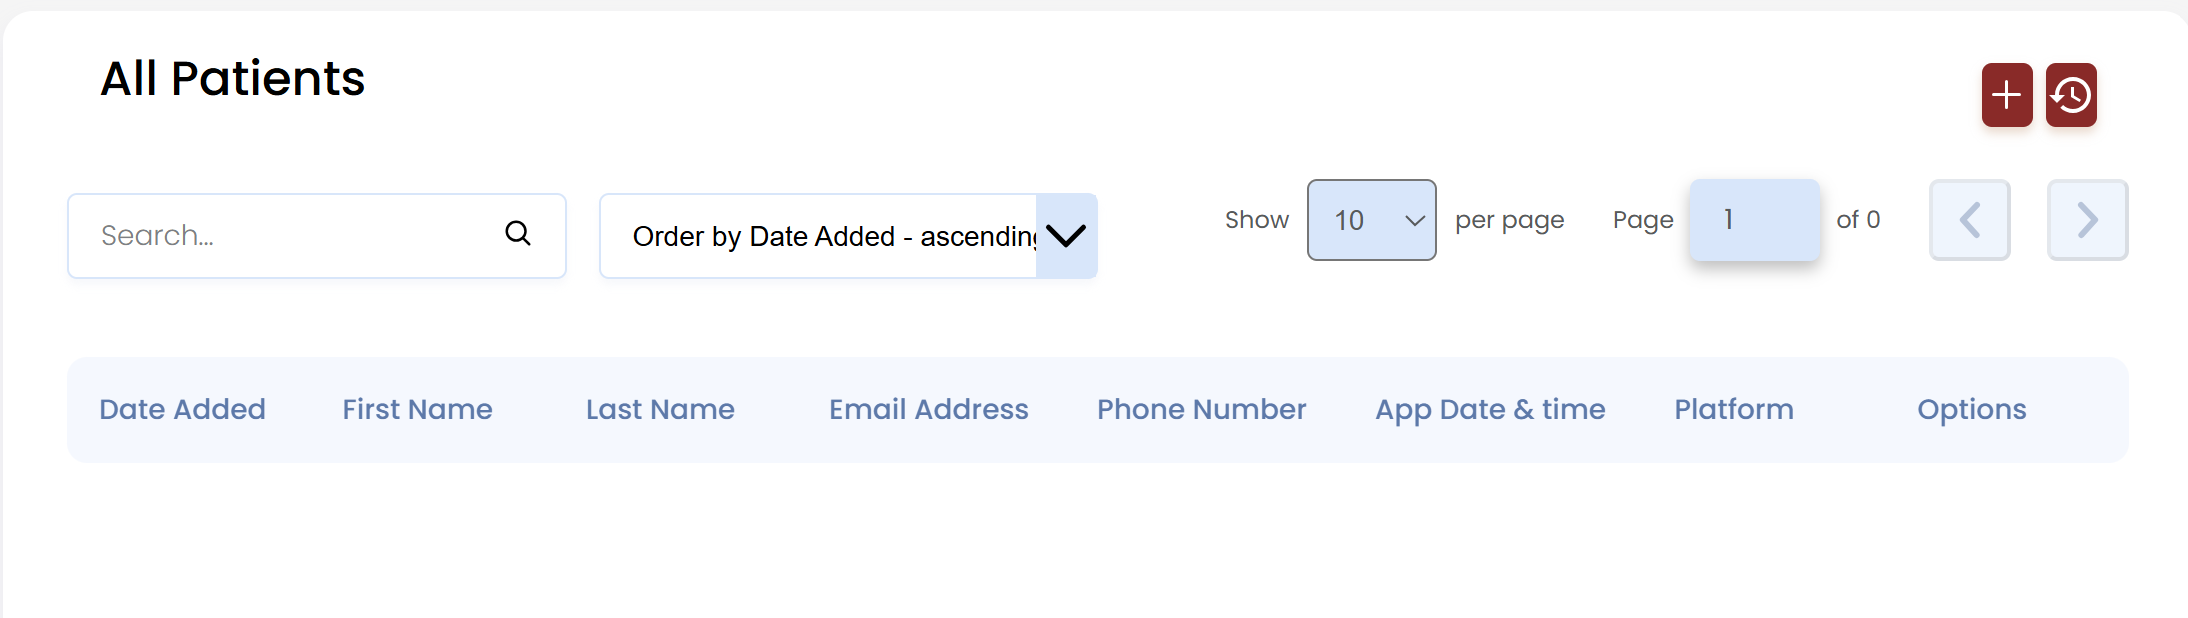The image size is (2188, 618).
Task: Click the add patient plus icon
Action: [2006, 95]
